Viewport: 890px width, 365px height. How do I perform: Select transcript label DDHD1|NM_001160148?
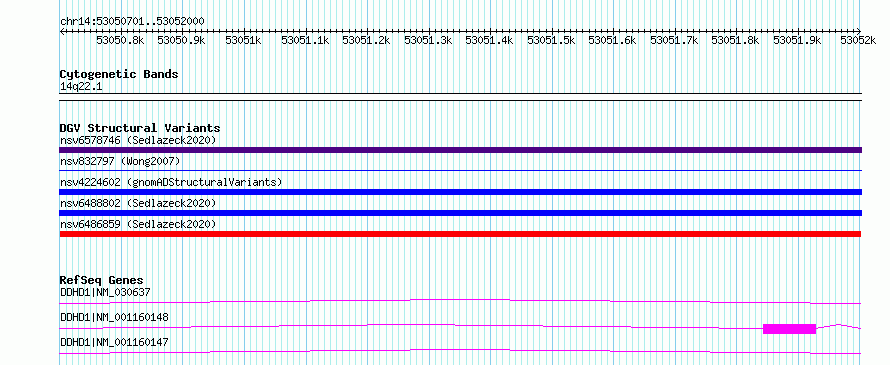coord(114,317)
